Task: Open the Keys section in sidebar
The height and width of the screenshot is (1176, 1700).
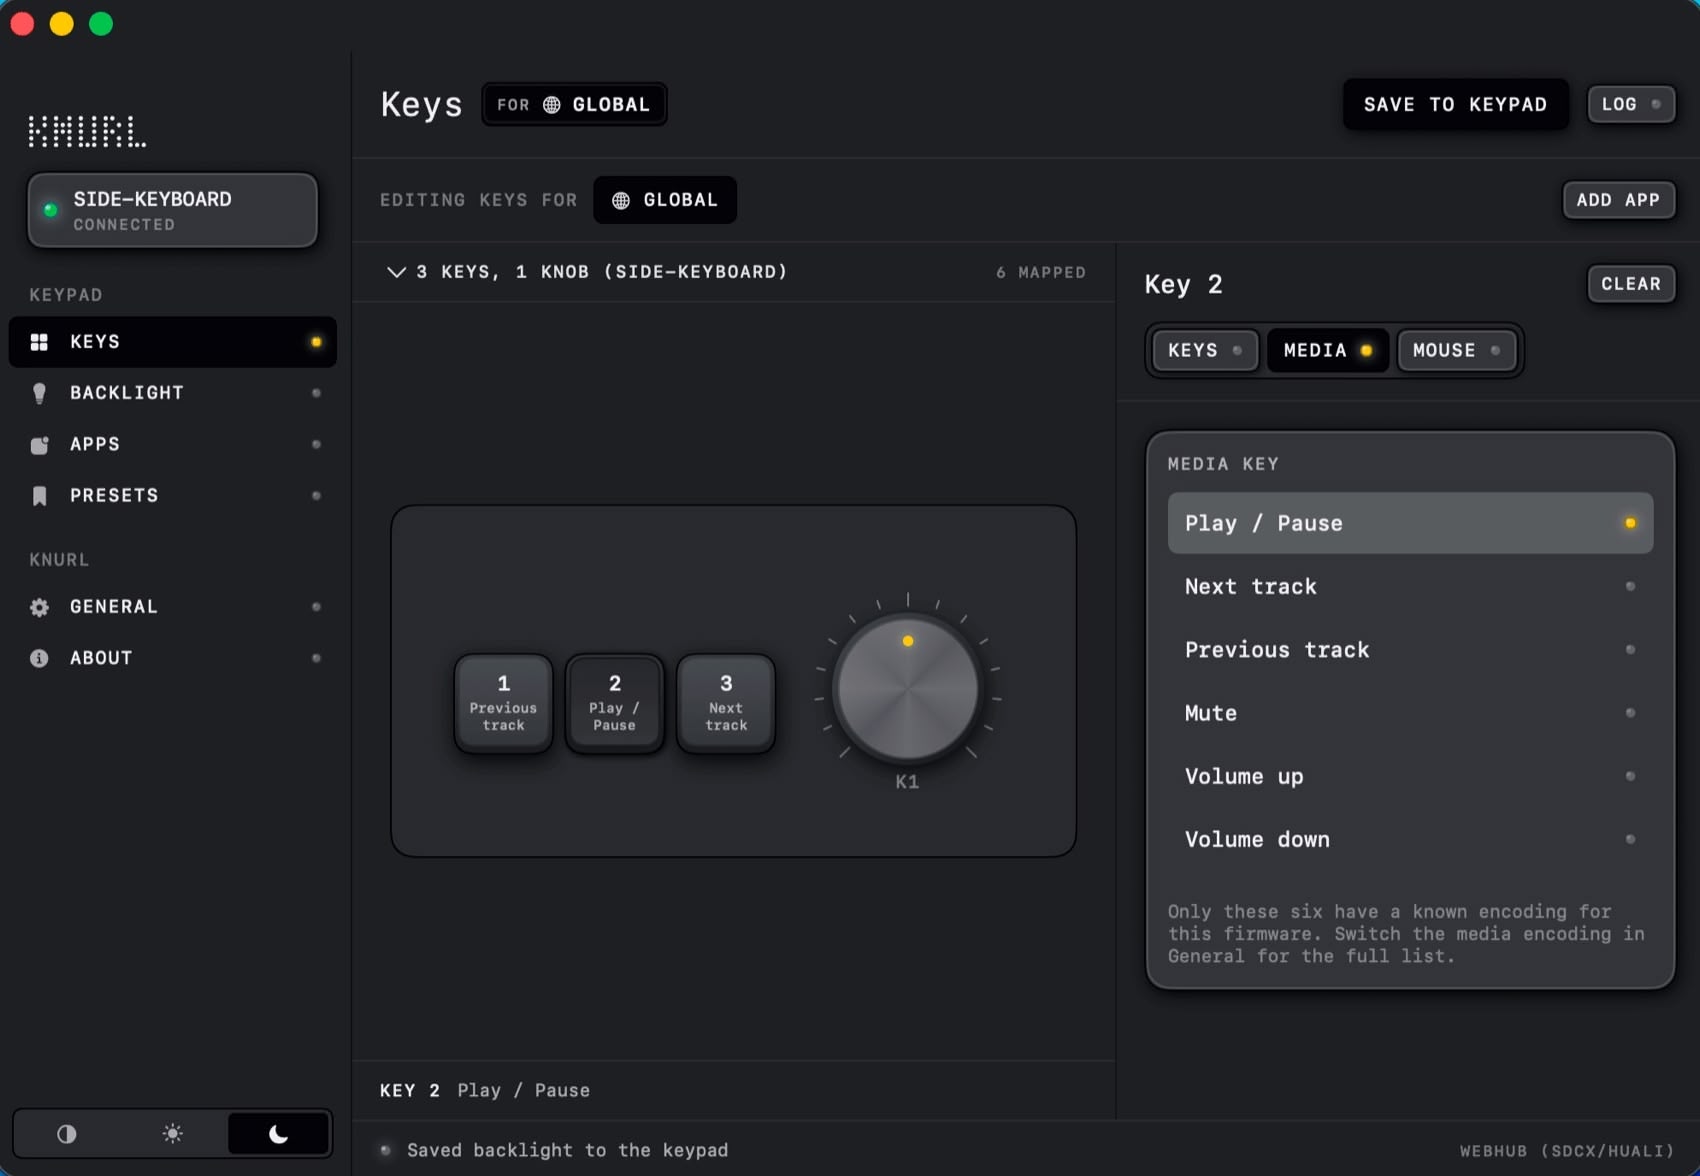Action: [x=172, y=342]
